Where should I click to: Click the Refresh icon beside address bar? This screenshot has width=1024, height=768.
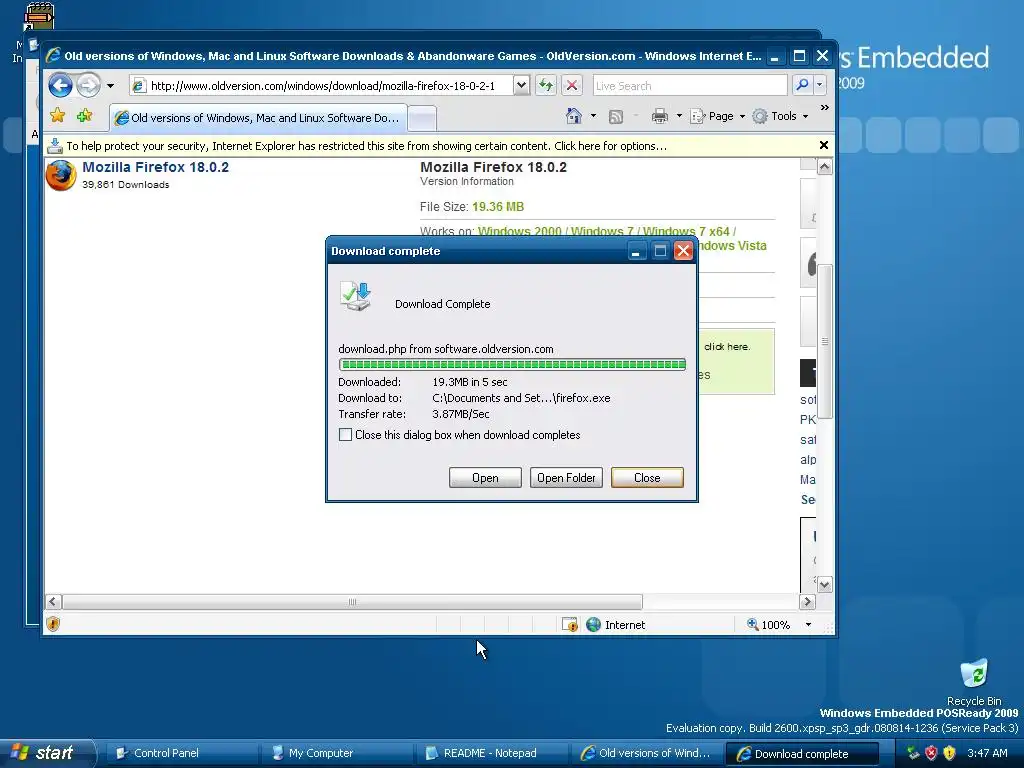(x=546, y=85)
